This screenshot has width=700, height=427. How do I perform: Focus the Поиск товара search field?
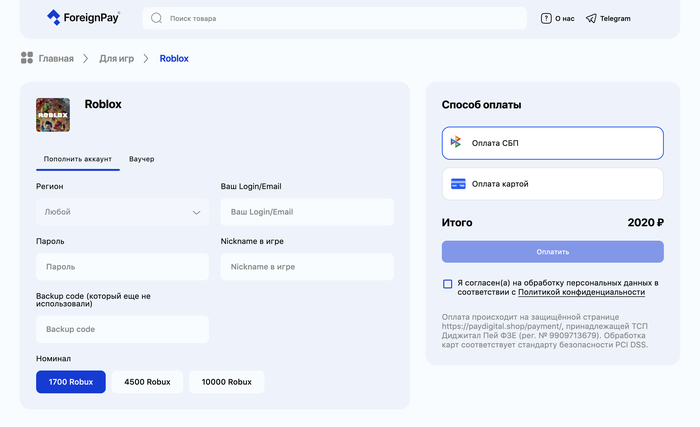(335, 18)
